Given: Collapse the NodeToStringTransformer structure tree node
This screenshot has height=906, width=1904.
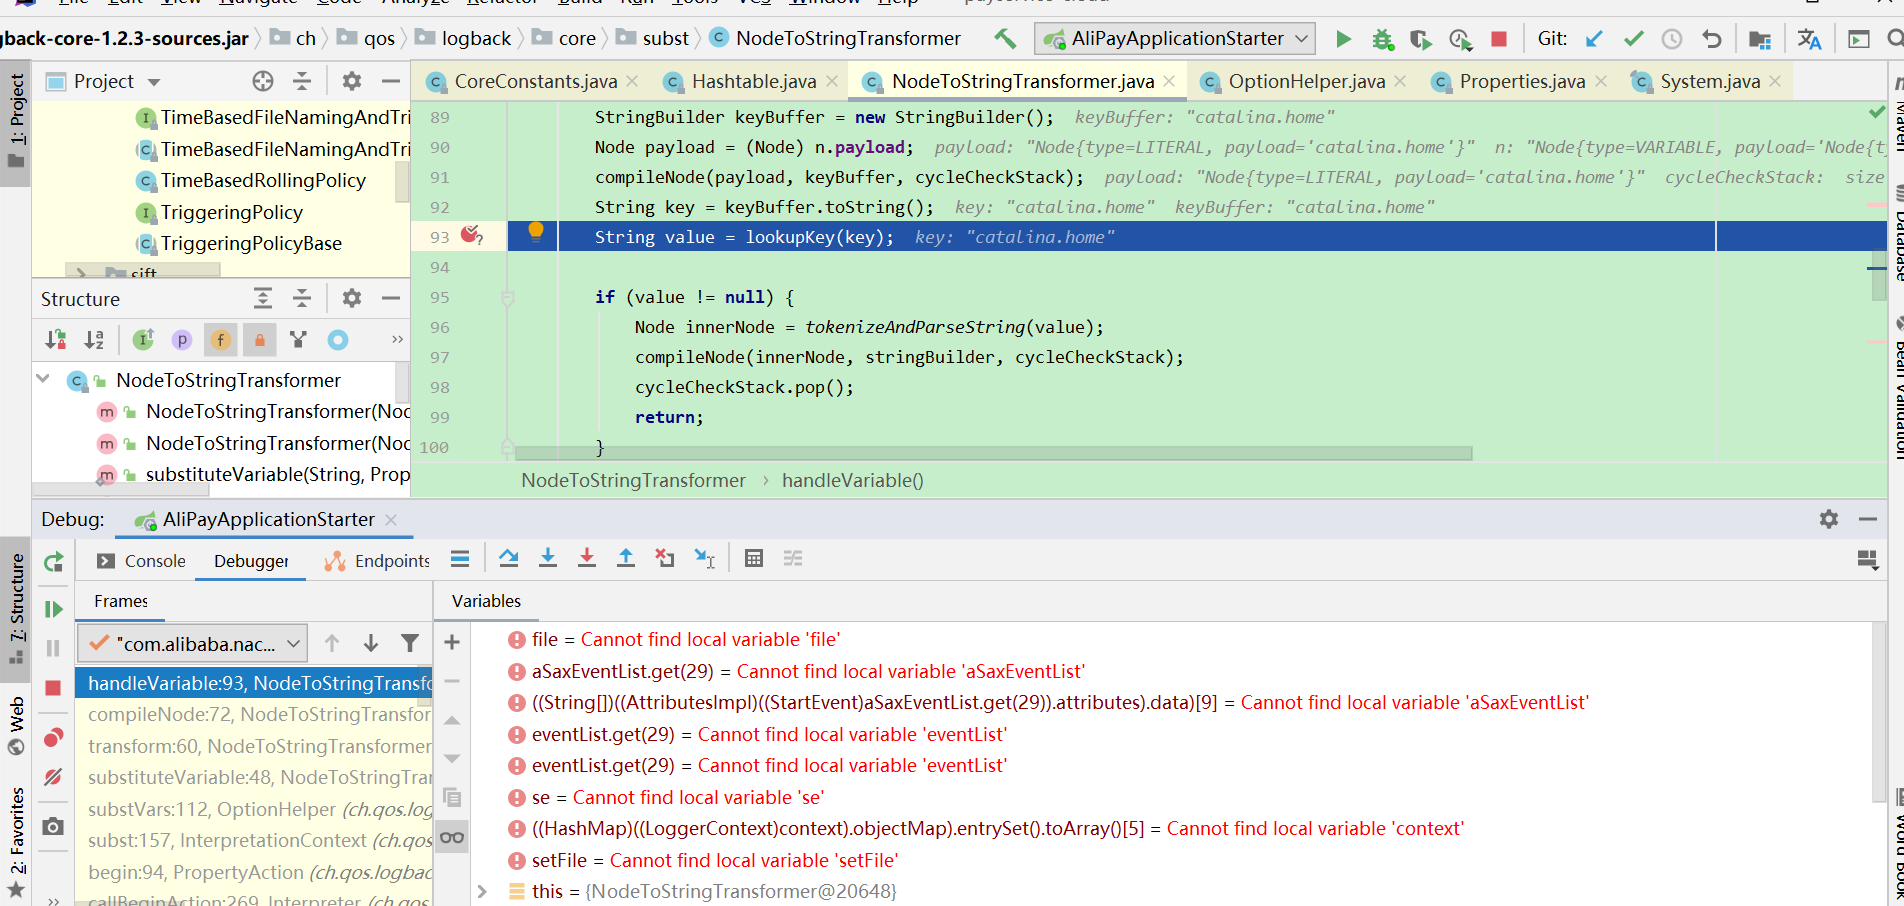Looking at the screenshot, I should pos(43,379).
